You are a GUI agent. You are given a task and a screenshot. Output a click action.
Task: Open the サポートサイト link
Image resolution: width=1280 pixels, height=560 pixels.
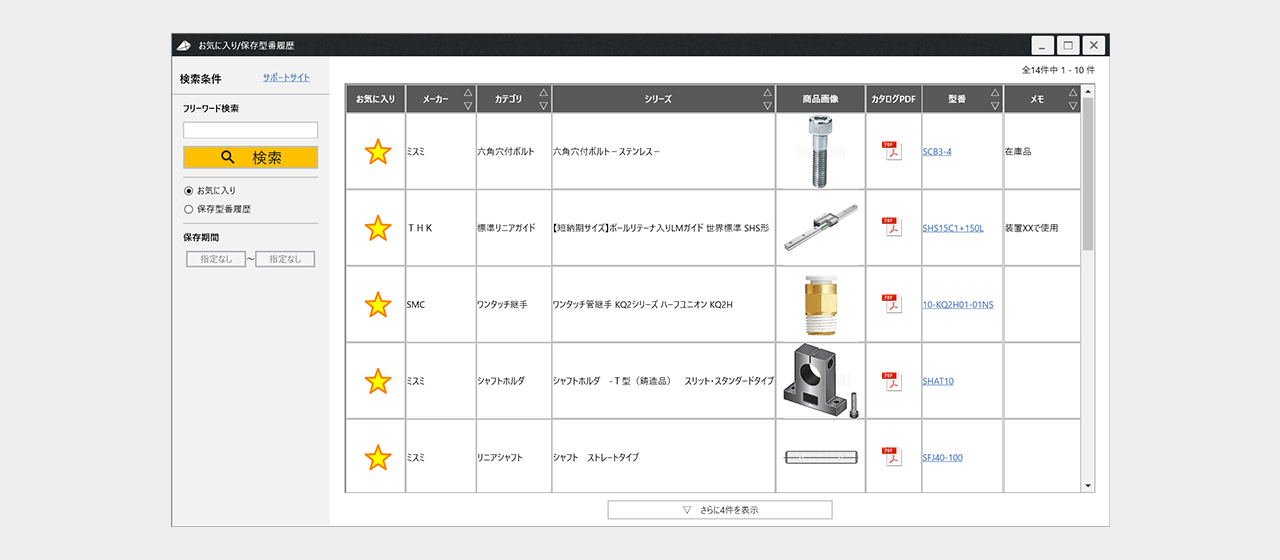point(286,78)
